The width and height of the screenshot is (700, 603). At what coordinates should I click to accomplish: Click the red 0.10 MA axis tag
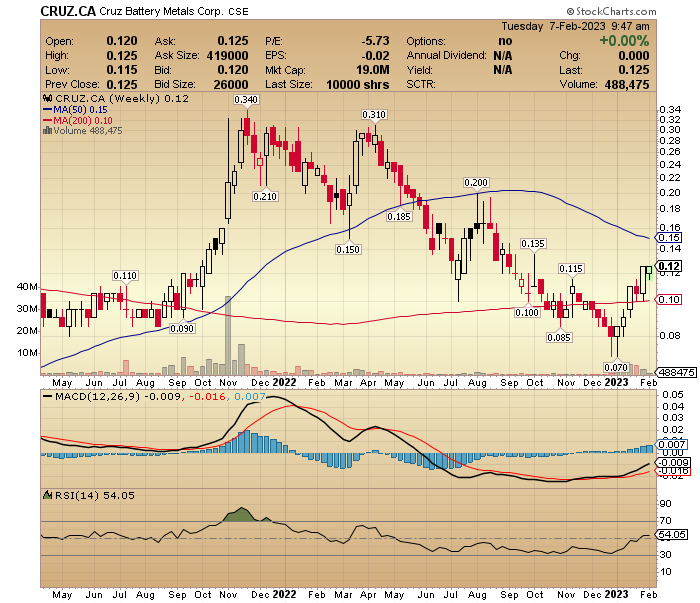pos(668,299)
